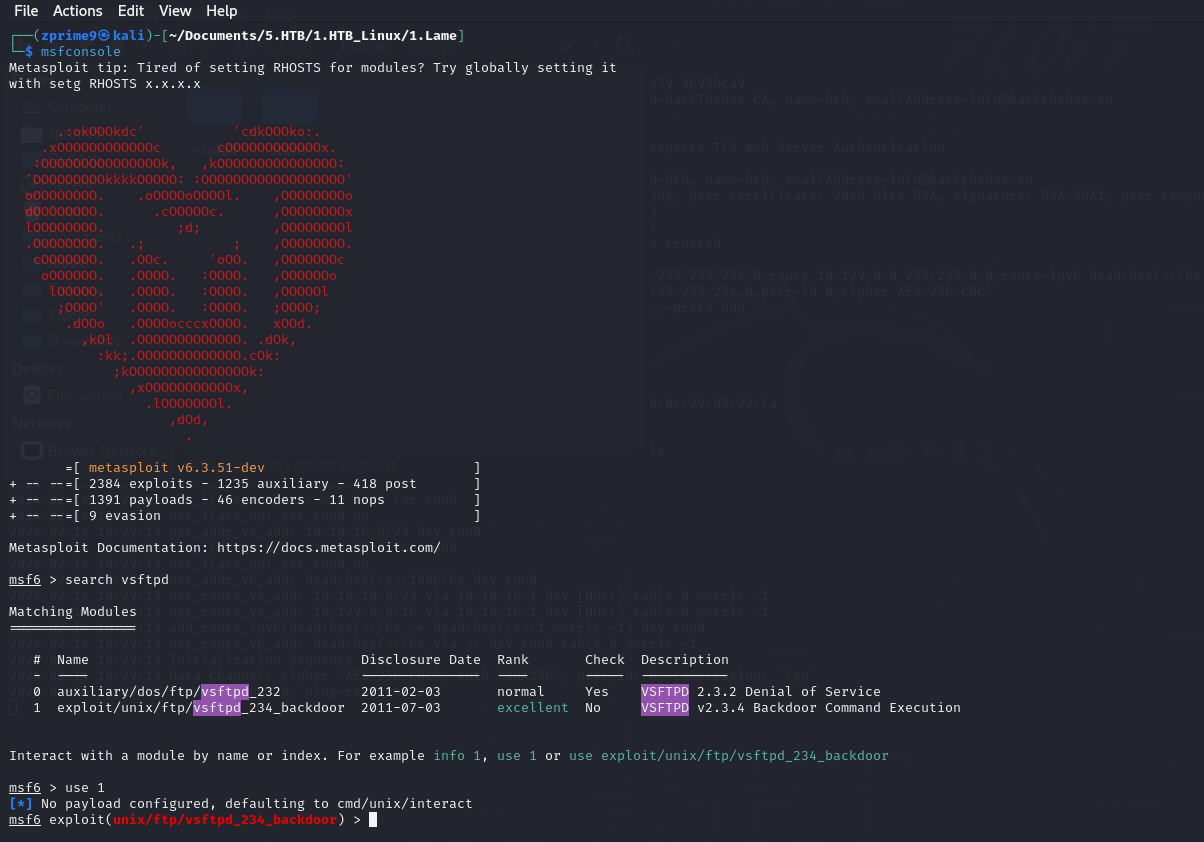Viewport: 1204px width, 842px height.
Task: Click the blue [*] status indicator
Action: (20, 804)
